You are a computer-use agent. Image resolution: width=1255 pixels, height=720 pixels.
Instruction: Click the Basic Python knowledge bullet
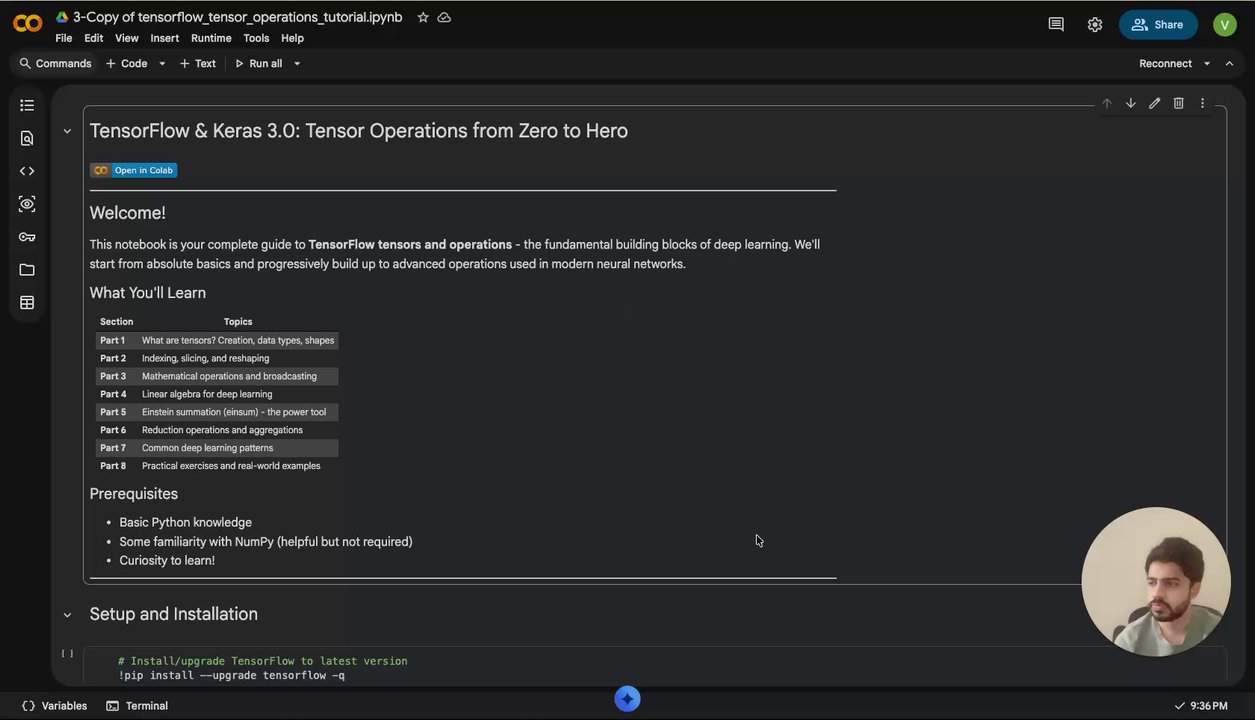click(186, 522)
